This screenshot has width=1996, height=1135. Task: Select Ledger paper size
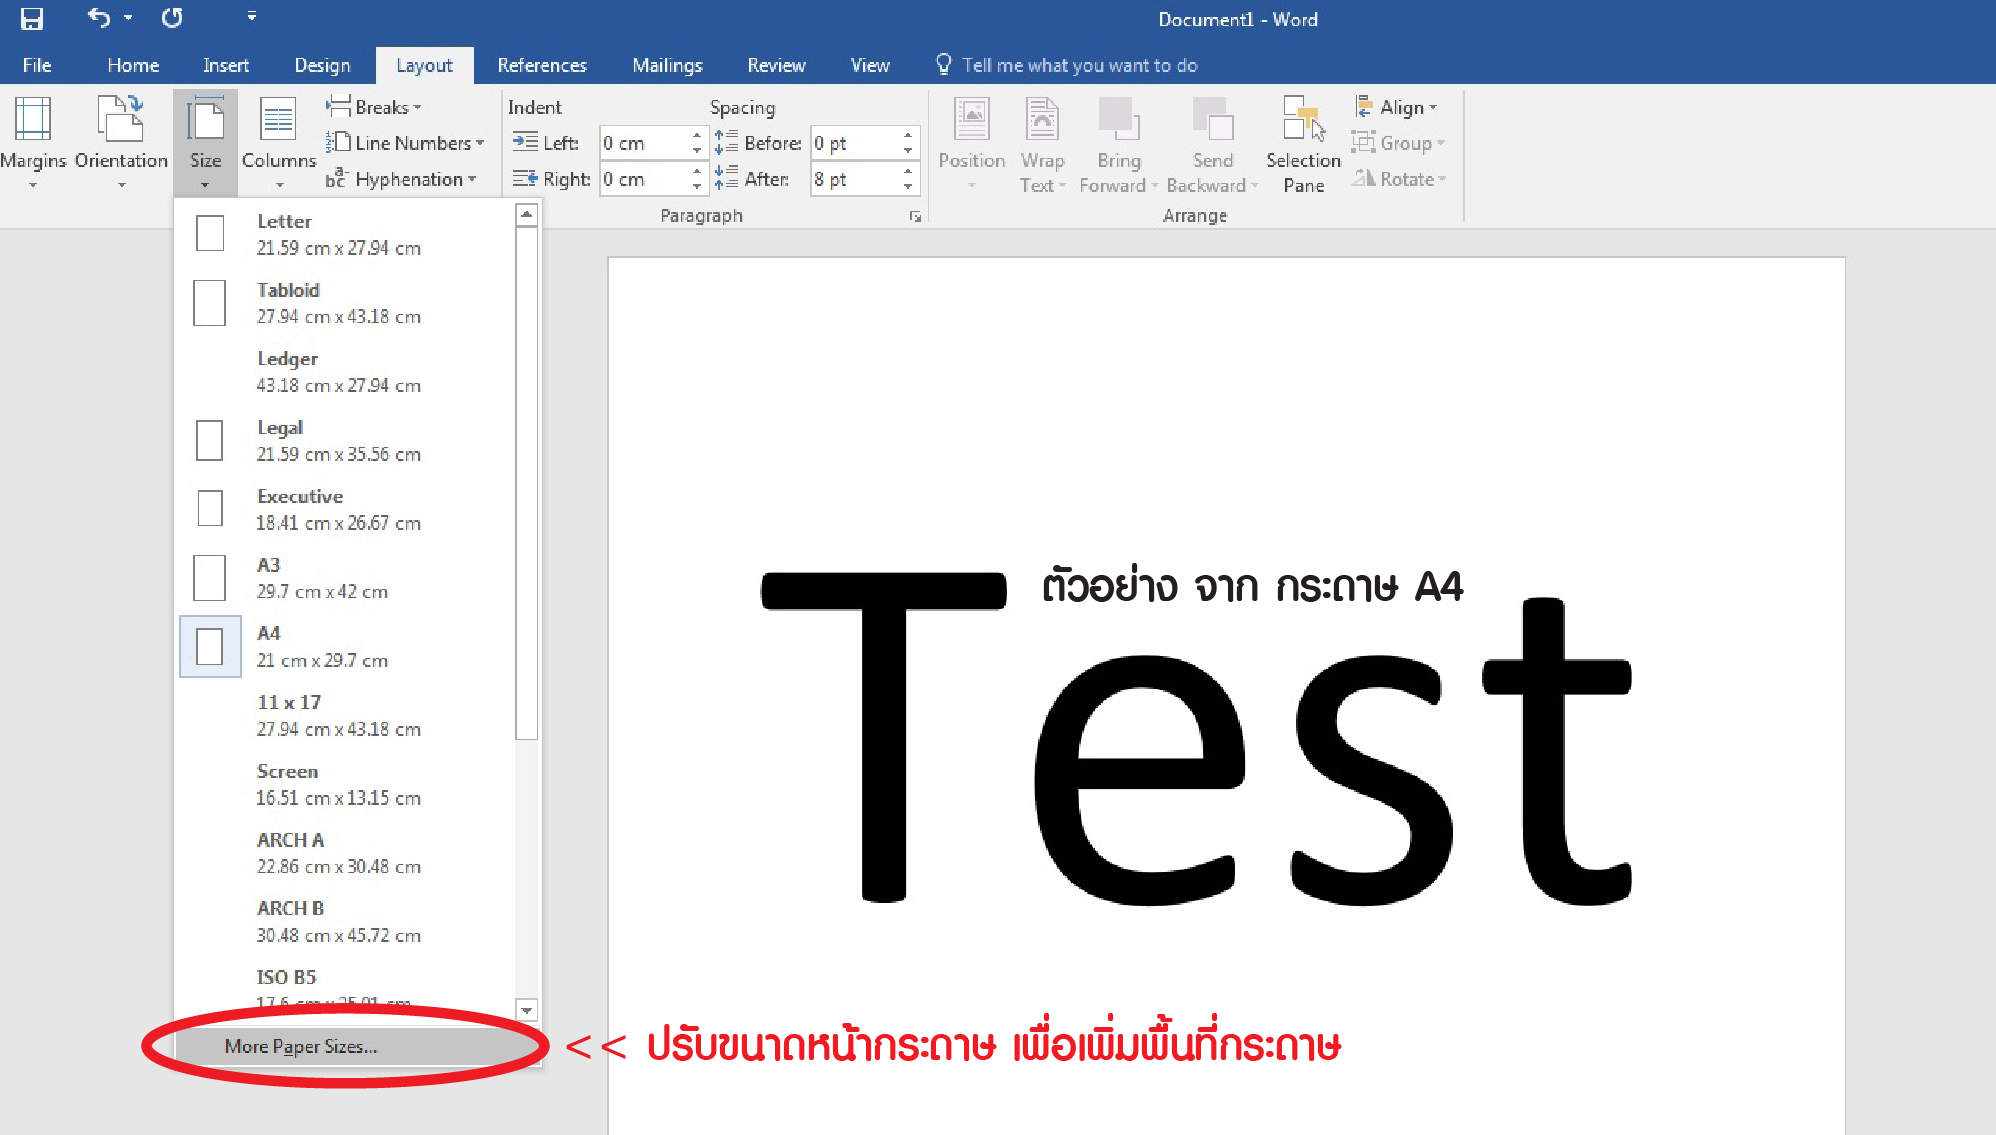(x=346, y=372)
